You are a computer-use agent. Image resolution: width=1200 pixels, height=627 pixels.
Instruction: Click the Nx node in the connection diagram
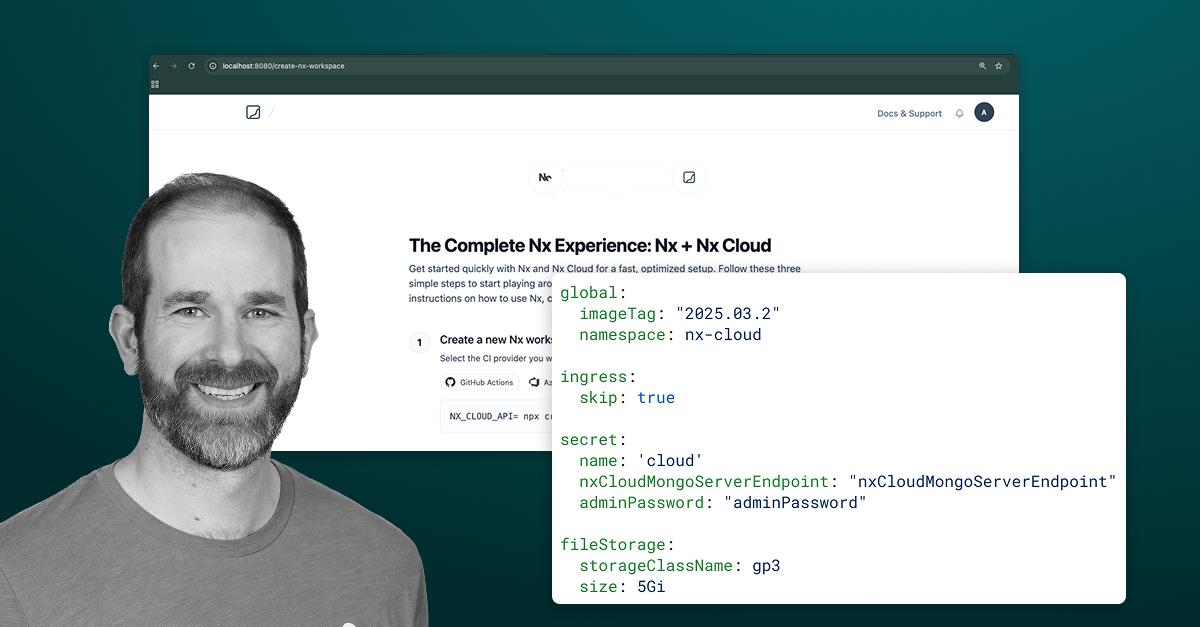[x=545, y=177]
